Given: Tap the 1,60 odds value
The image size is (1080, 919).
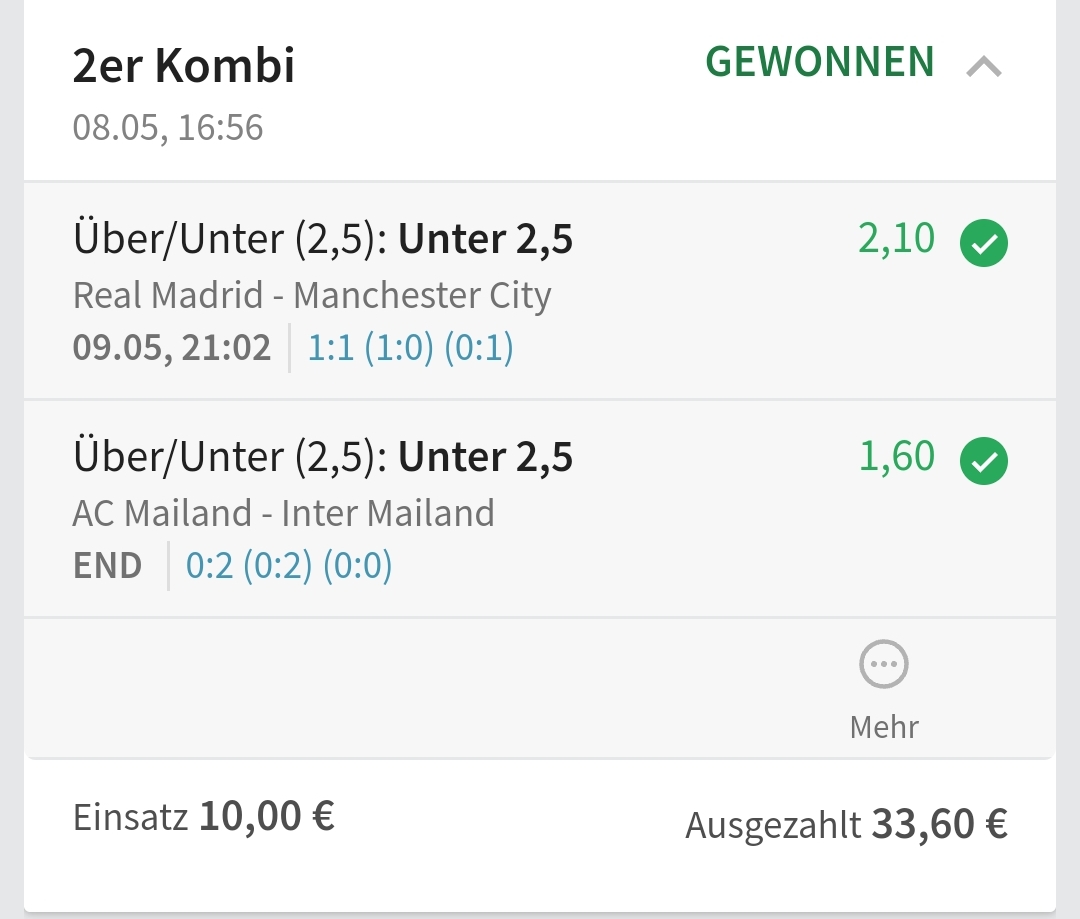Looking at the screenshot, I should 896,457.
